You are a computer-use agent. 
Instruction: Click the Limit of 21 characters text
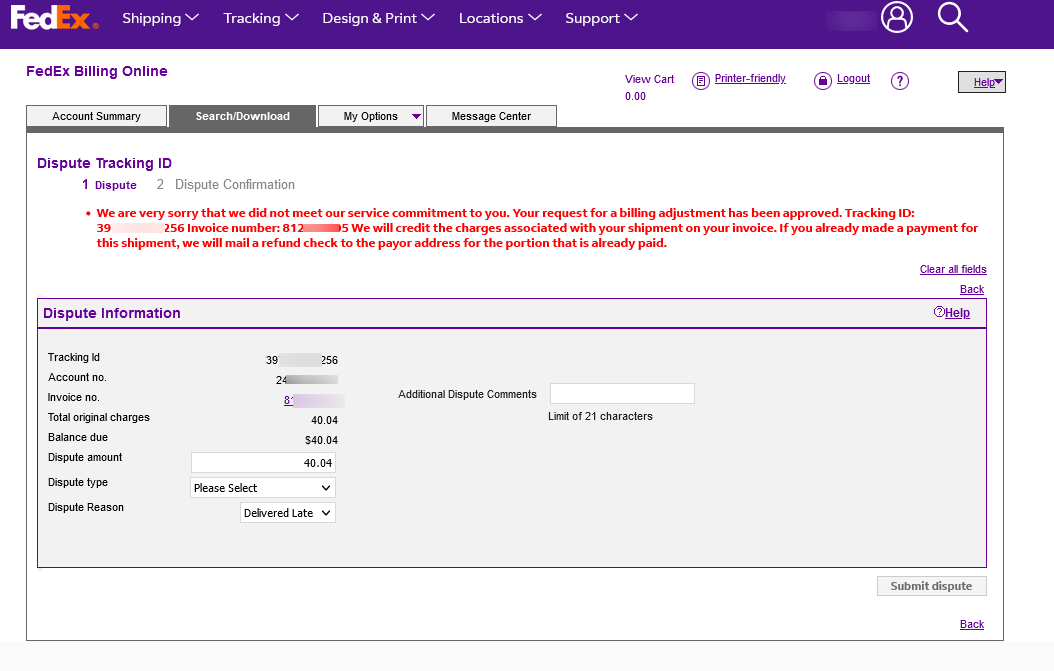(x=600, y=417)
